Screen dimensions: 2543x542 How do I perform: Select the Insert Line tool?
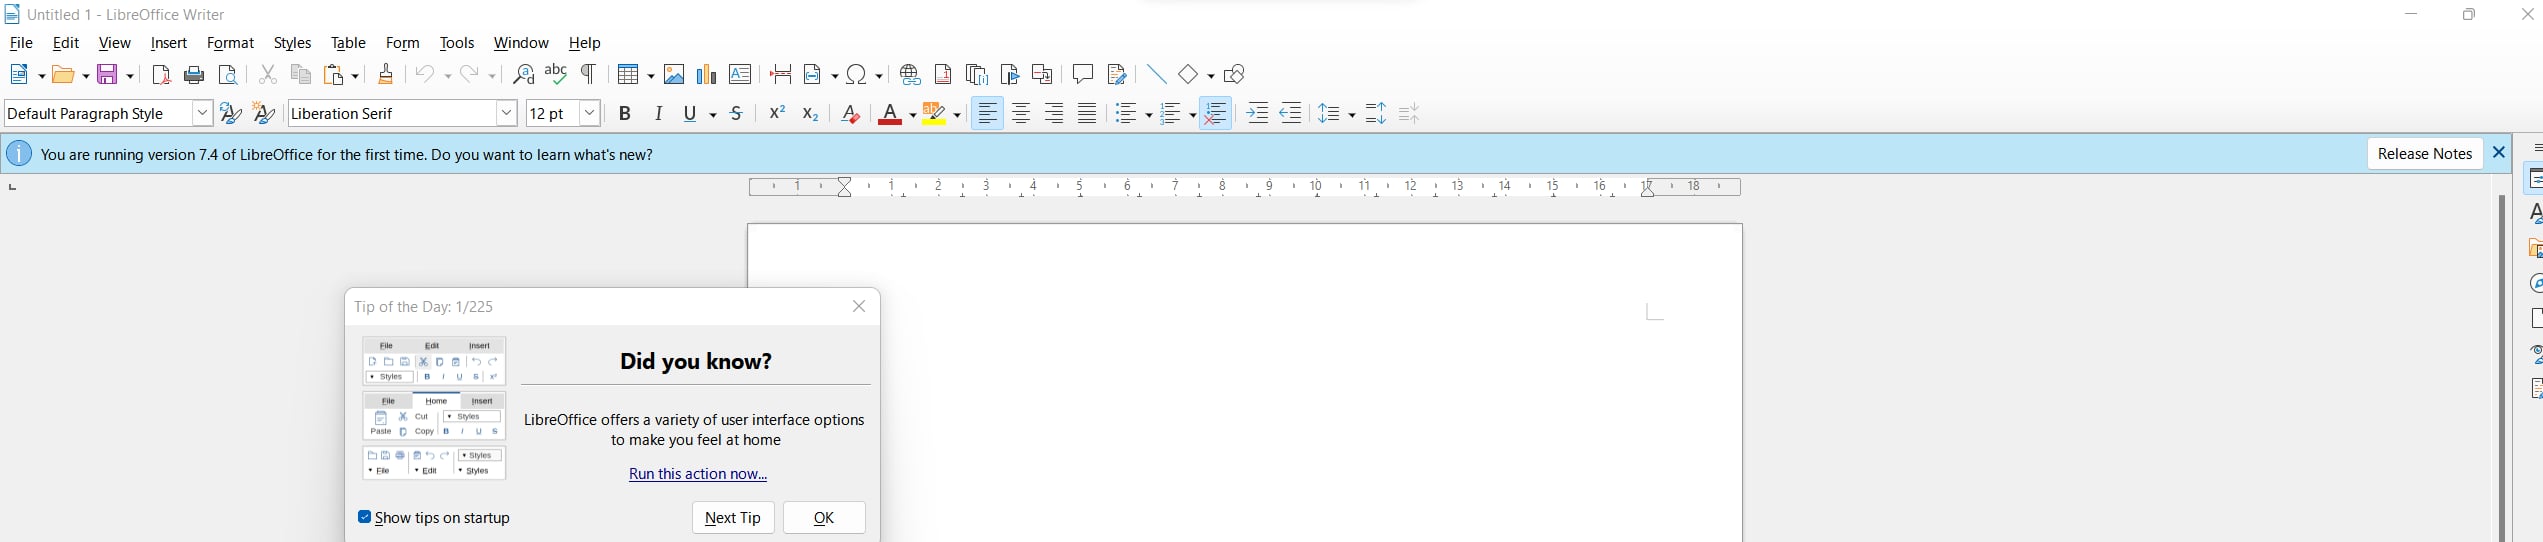tap(1157, 75)
